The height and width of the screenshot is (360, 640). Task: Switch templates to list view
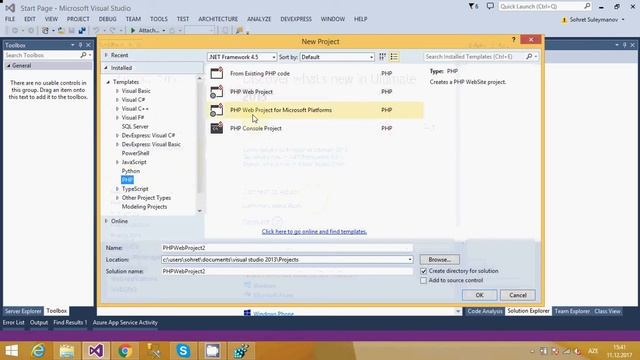(394, 57)
